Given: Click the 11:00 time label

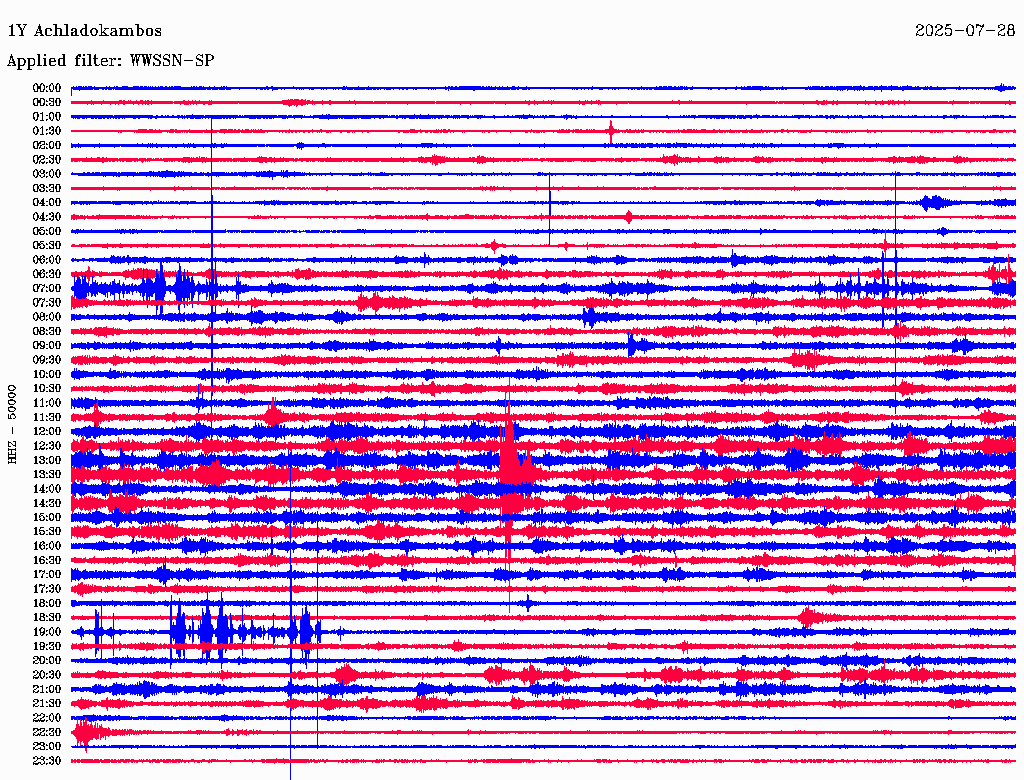Looking at the screenshot, I should pyautogui.click(x=47, y=402).
